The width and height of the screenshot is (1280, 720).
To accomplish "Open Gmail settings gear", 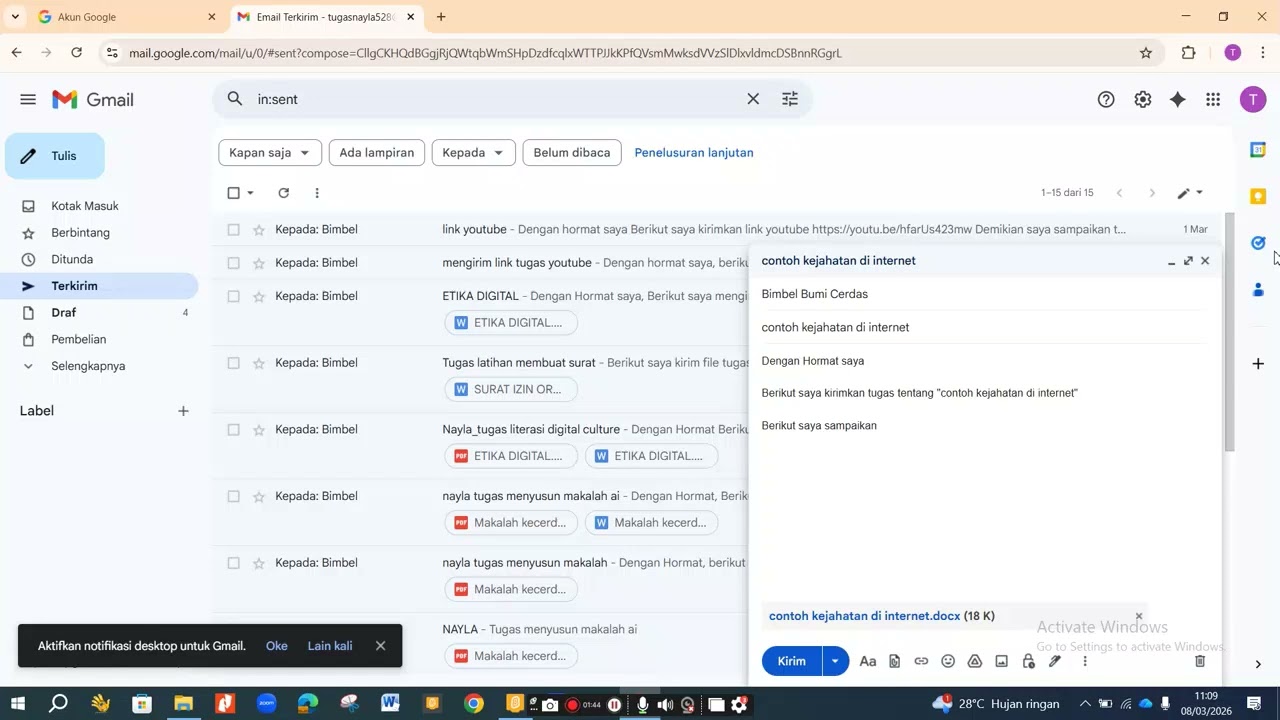I will (x=1143, y=99).
